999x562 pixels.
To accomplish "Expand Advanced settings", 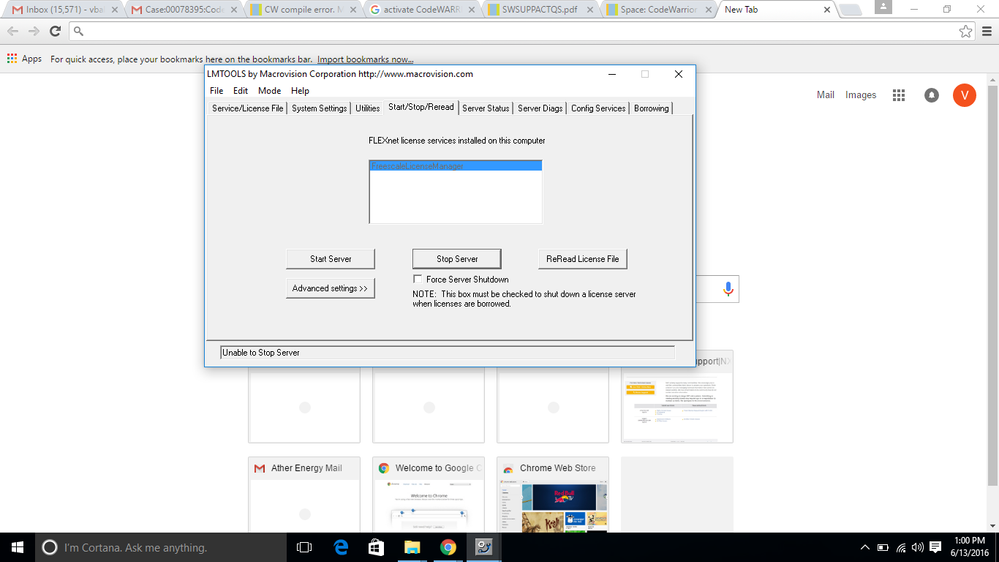I will tap(330, 288).
